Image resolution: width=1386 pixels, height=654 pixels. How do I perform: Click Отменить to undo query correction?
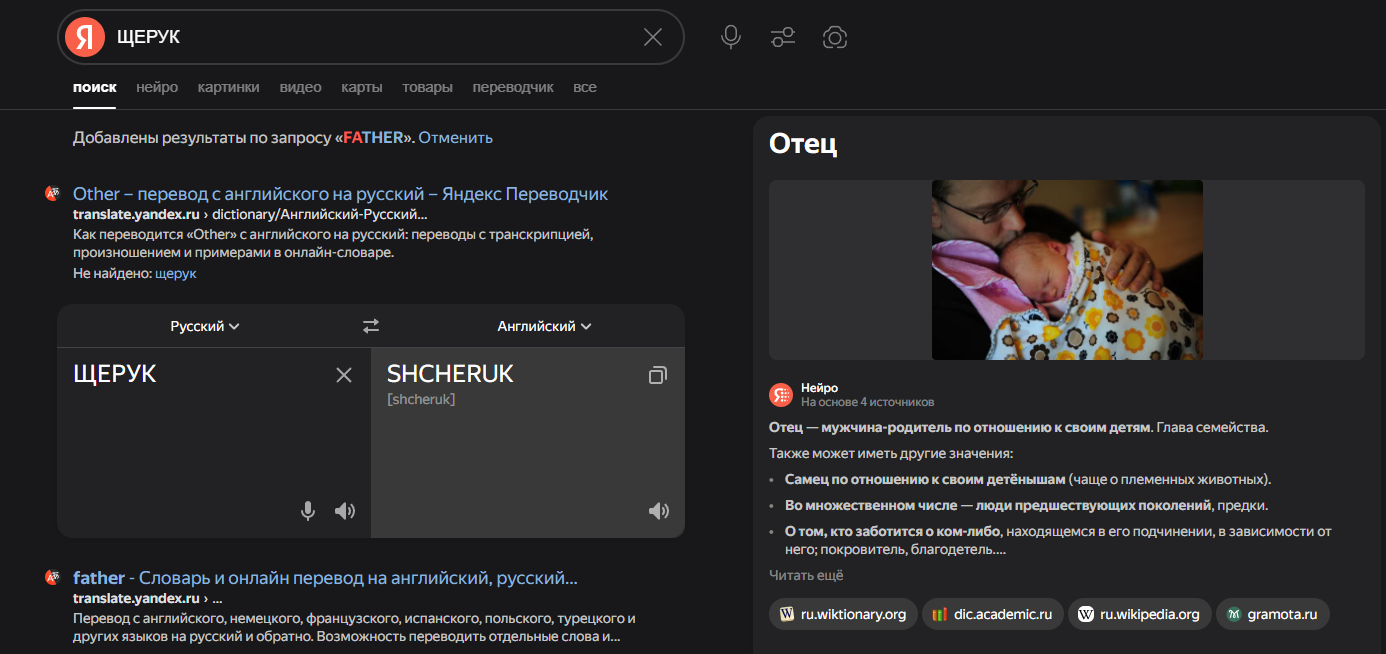point(455,138)
